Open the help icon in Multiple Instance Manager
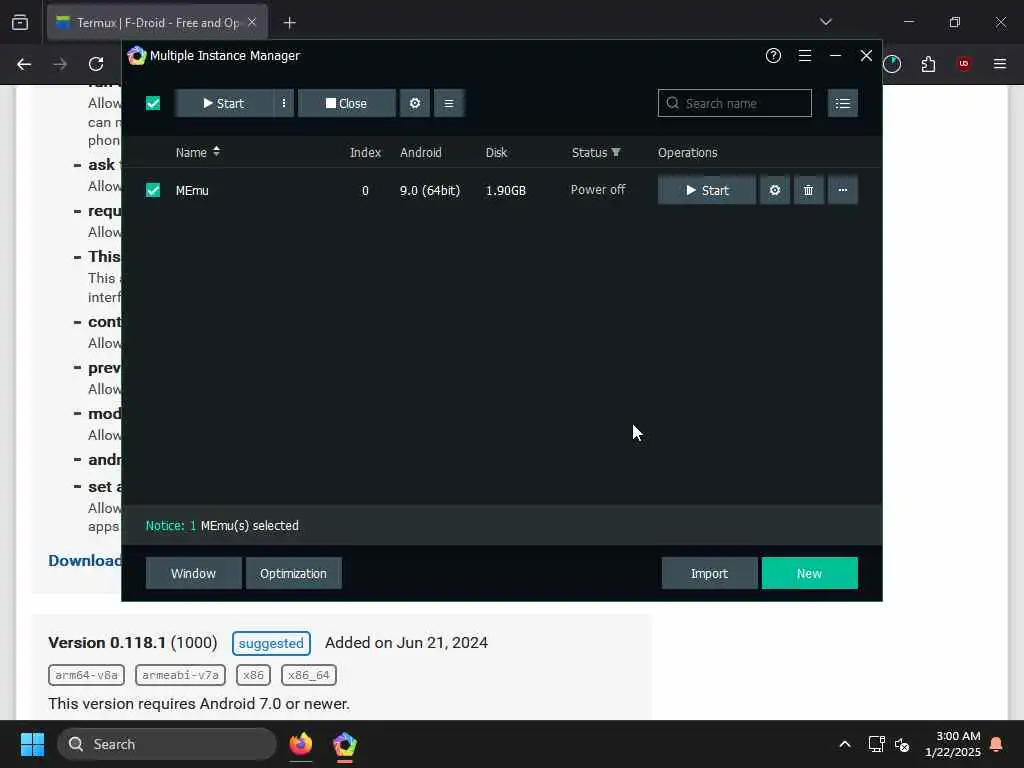The height and width of the screenshot is (768, 1024). click(x=773, y=56)
